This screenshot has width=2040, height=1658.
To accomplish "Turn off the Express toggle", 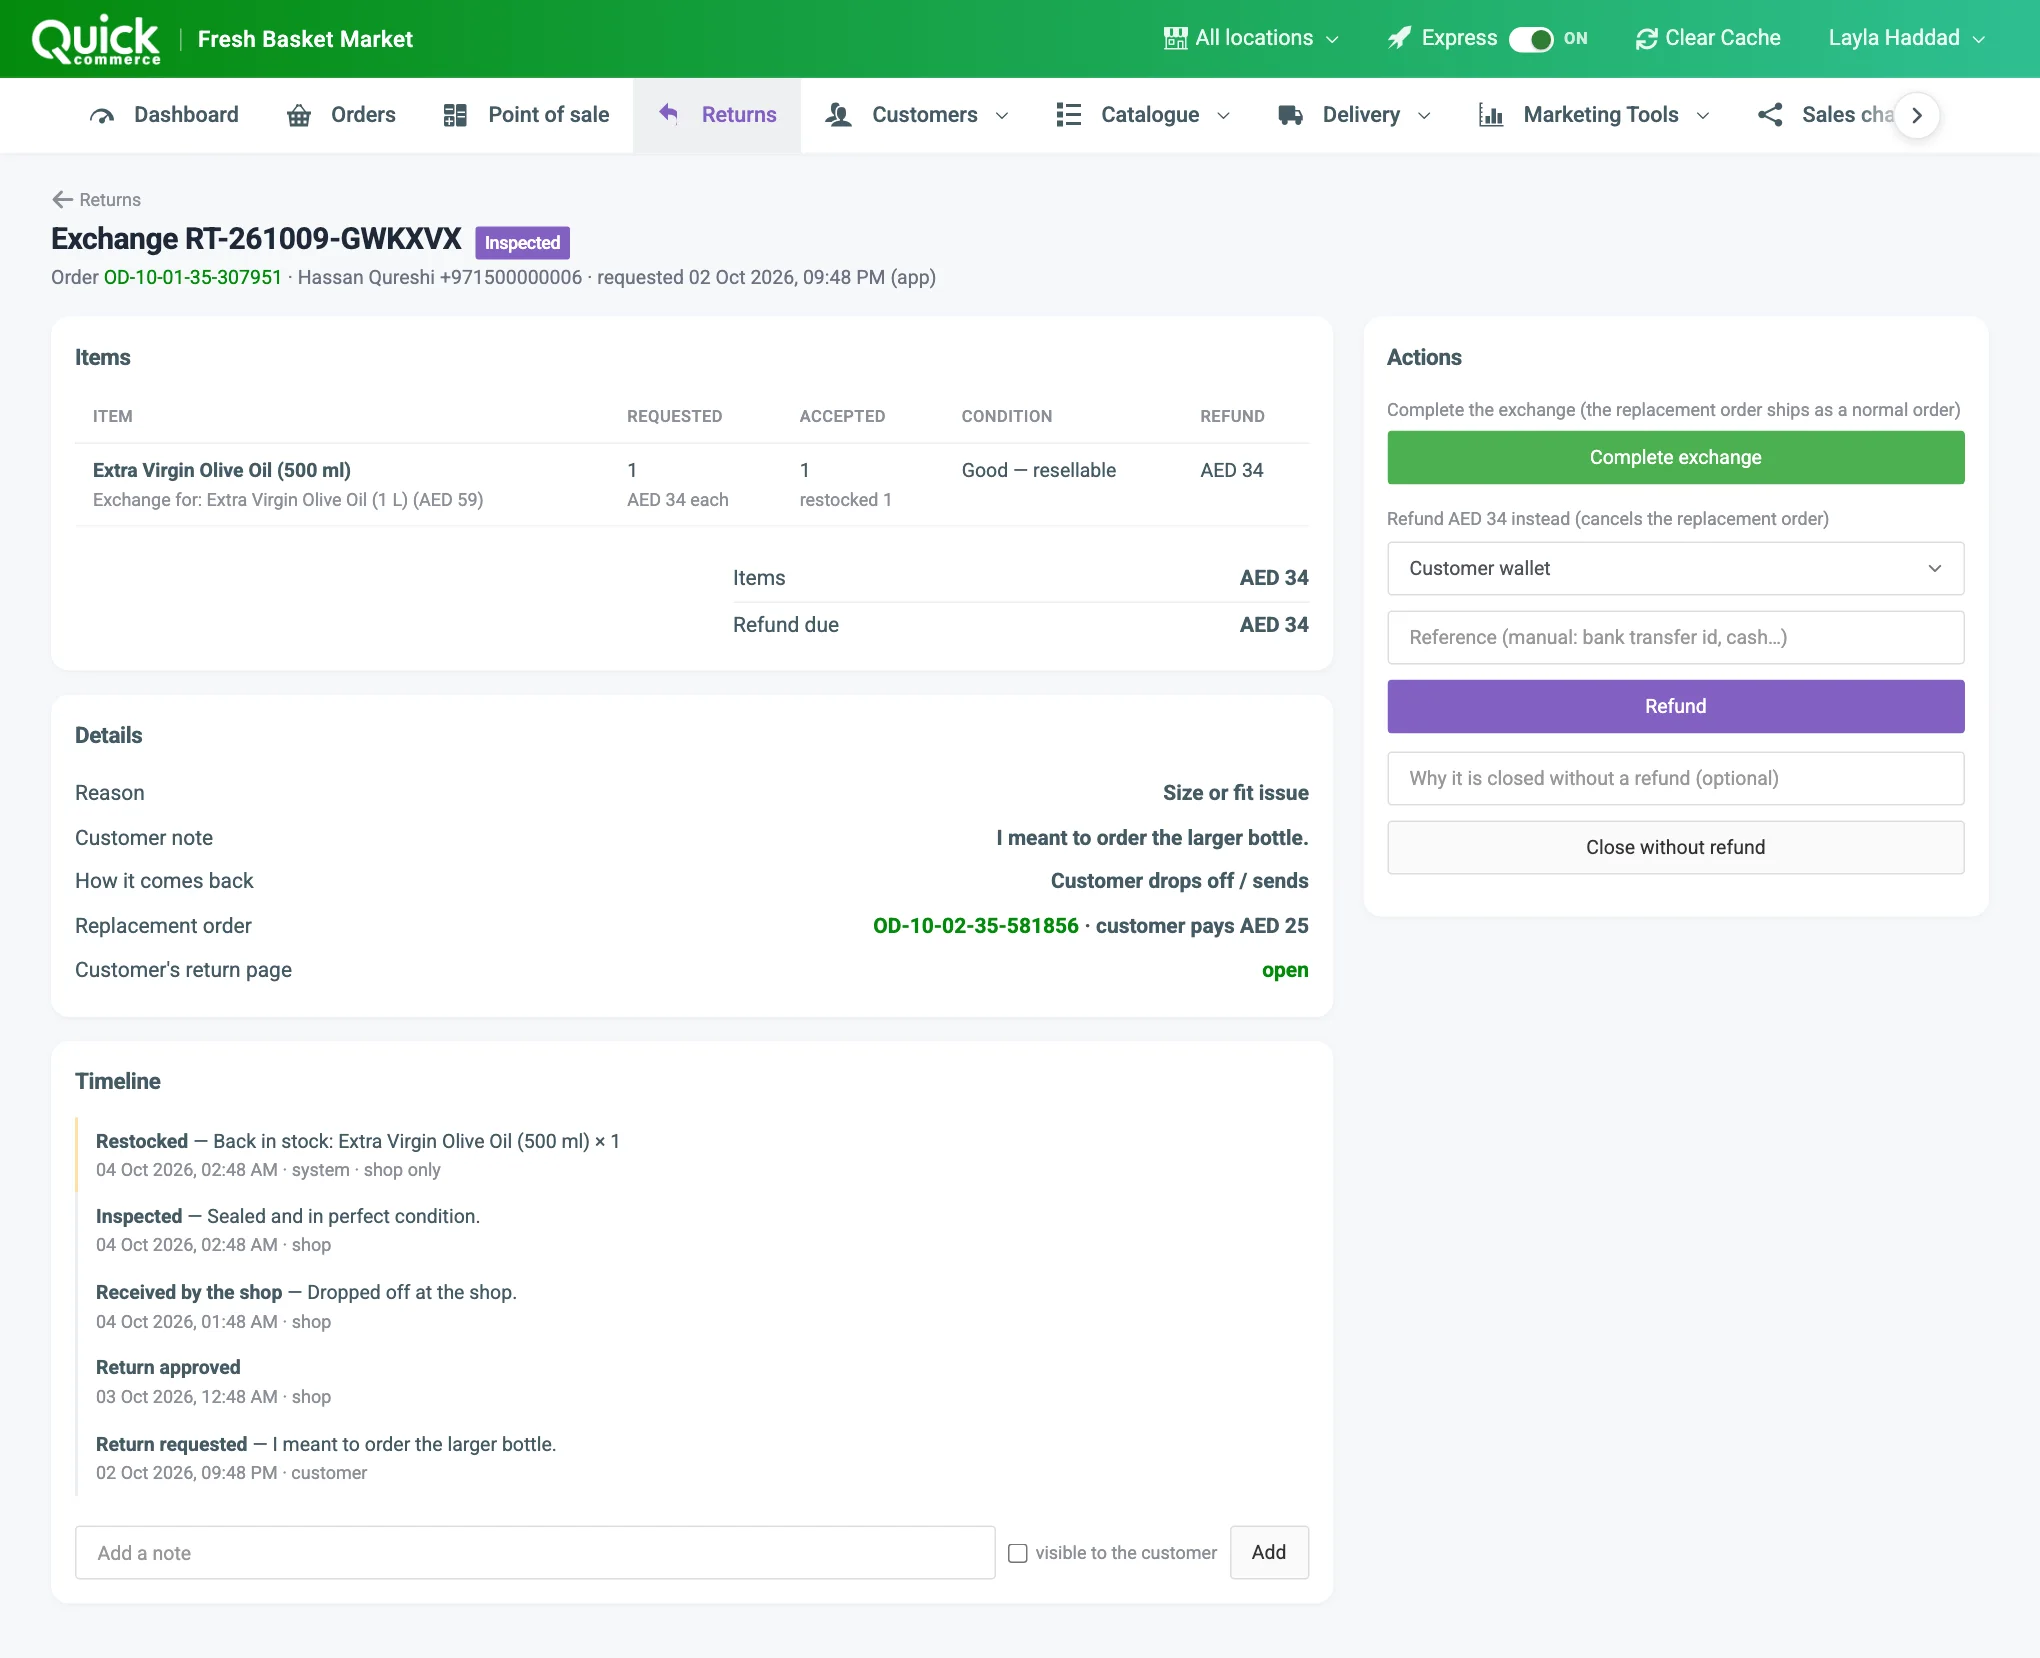I will click(x=1531, y=39).
